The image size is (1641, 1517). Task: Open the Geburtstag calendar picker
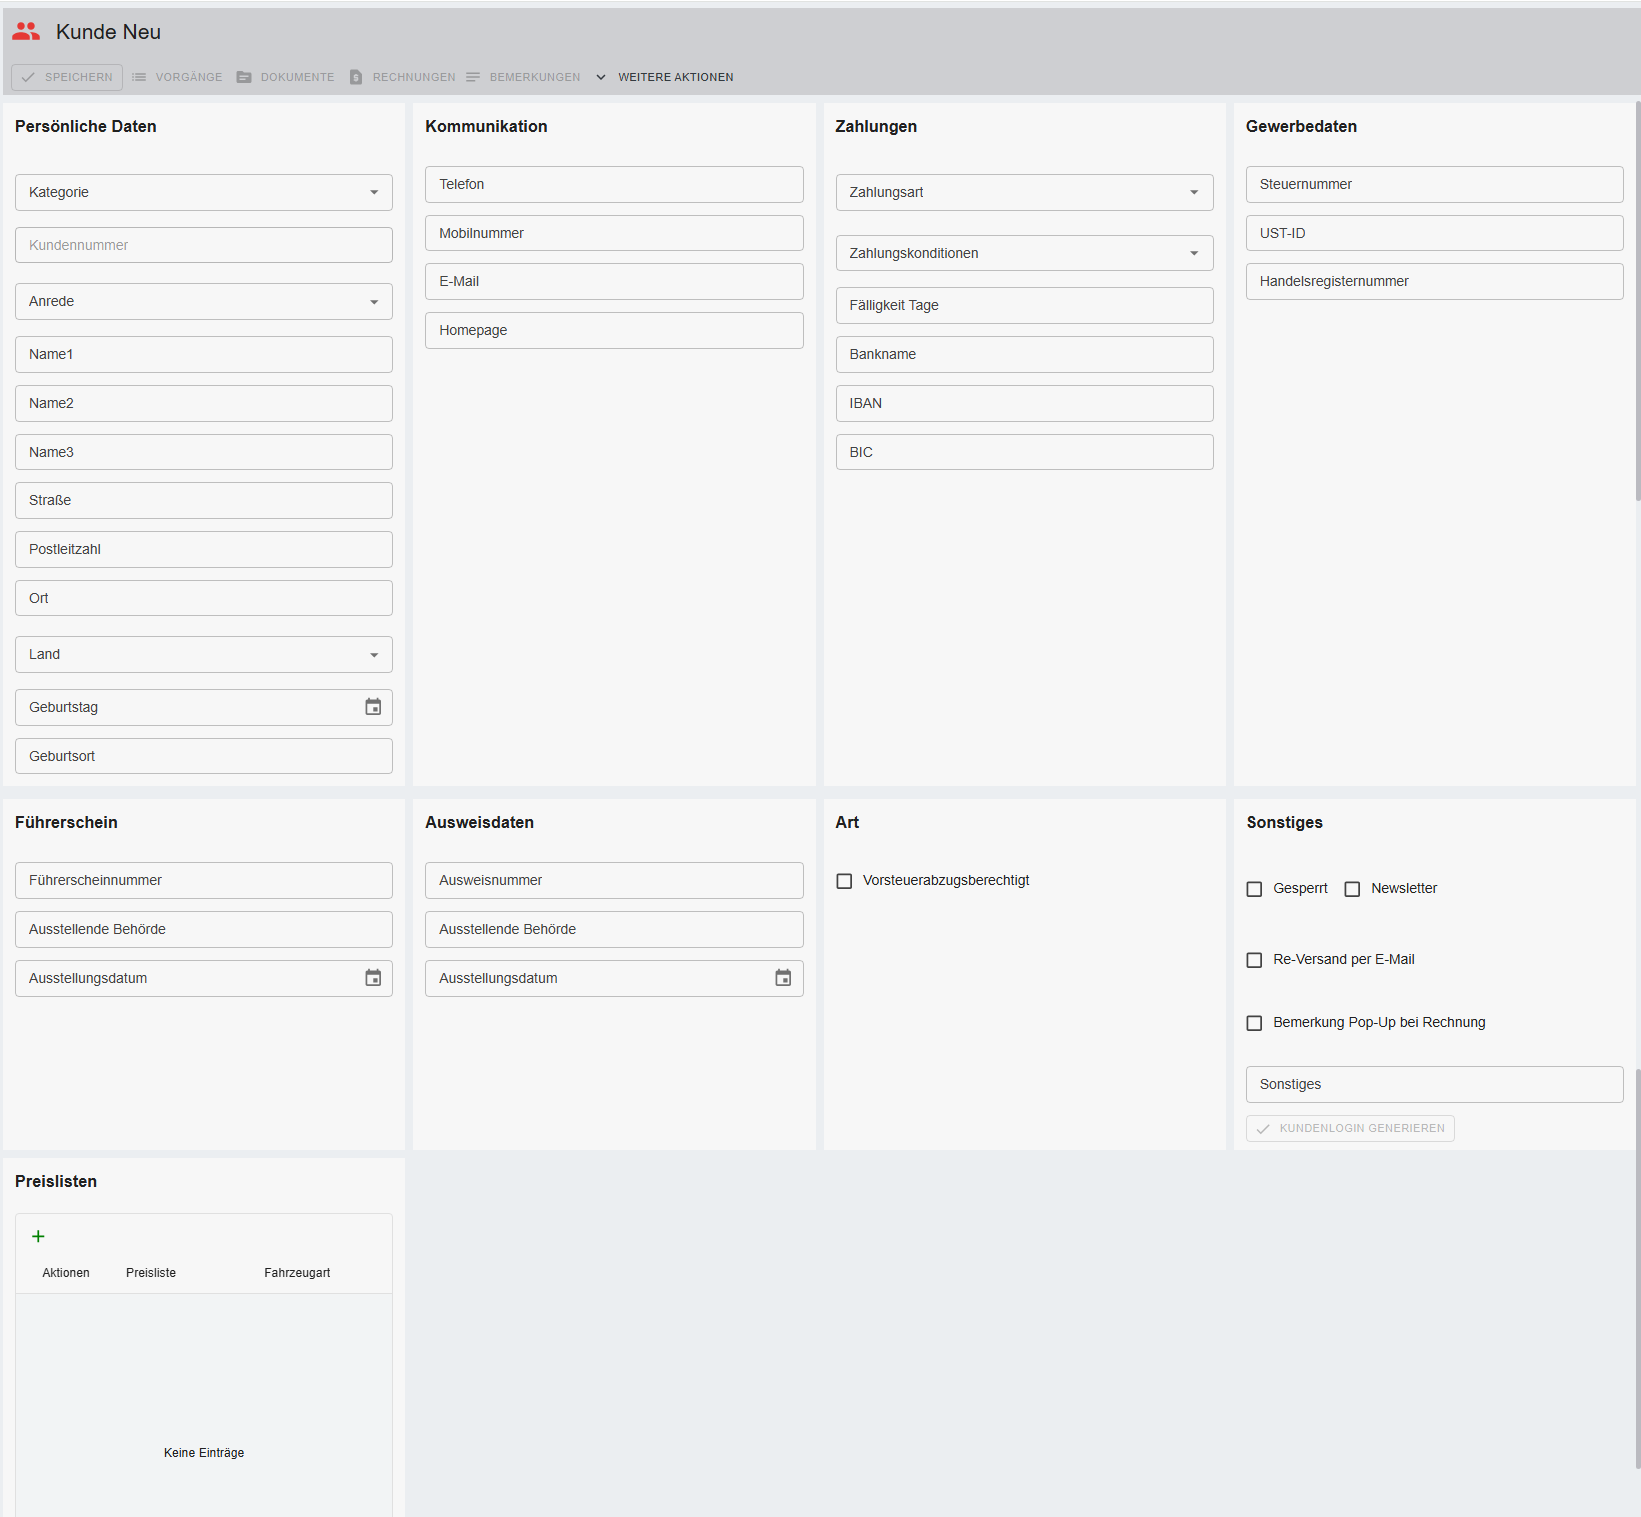(x=373, y=707)
